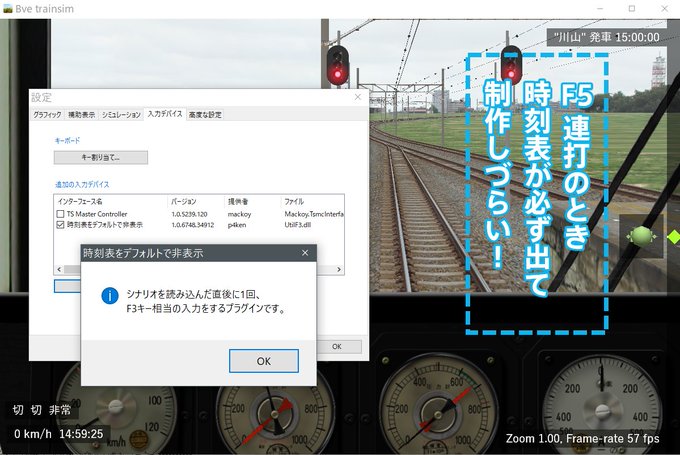Click version 1.0.6748.34912 cell

point(193,225)
